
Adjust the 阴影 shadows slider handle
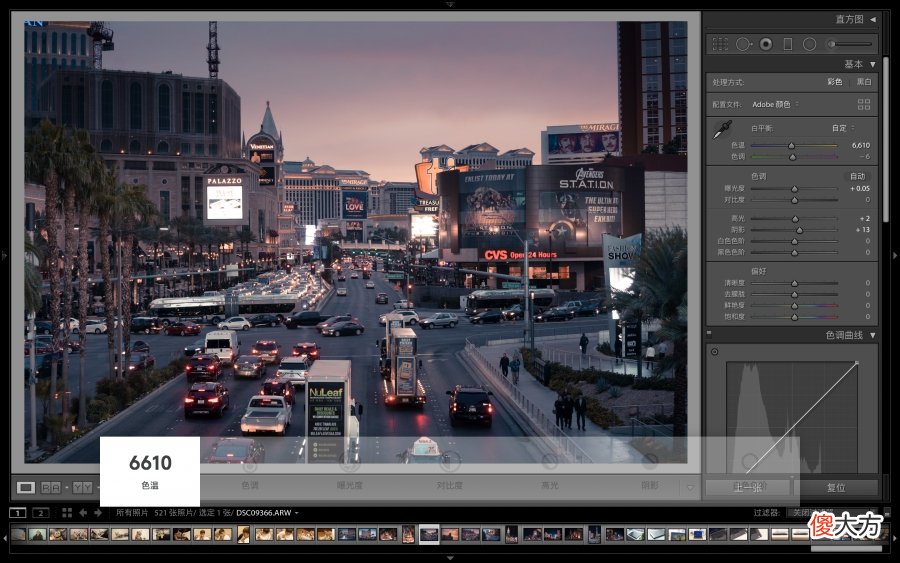[x=799, y=230]
